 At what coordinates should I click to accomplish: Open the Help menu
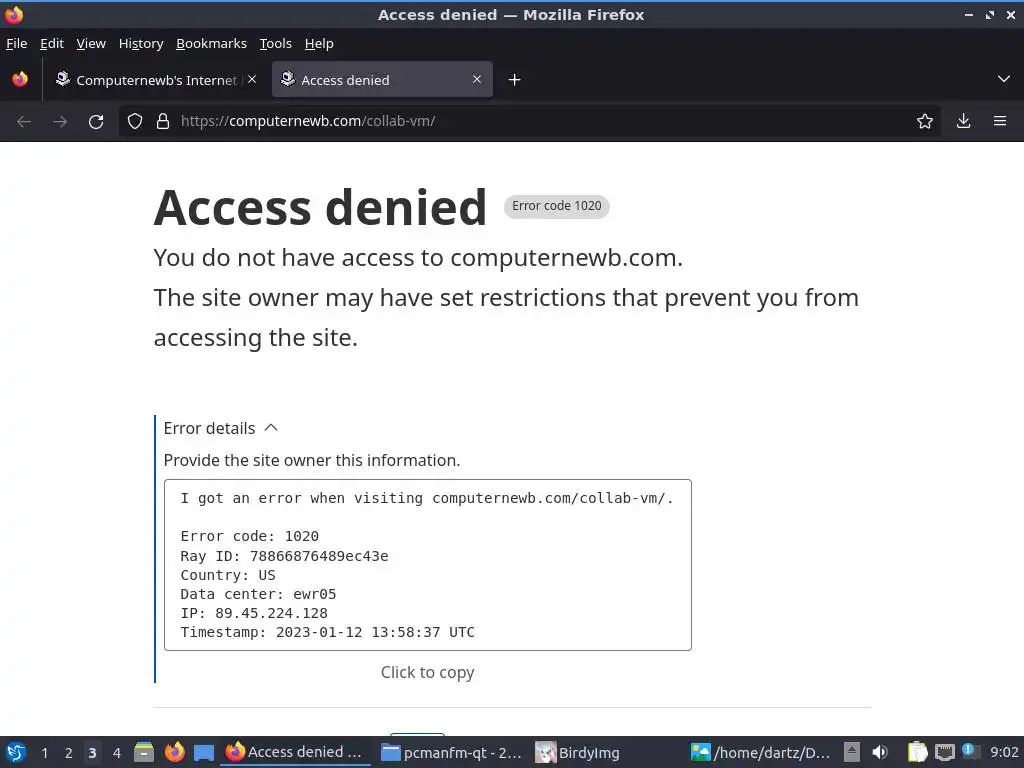pos(319,43)
